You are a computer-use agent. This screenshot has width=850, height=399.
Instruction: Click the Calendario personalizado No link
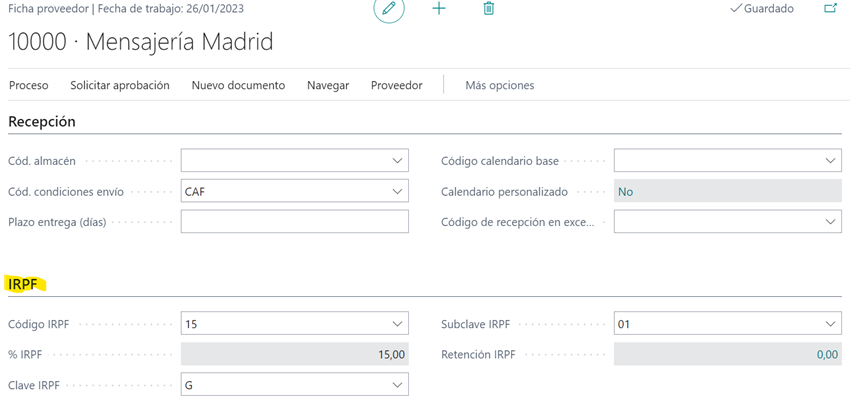coord(626,192)
